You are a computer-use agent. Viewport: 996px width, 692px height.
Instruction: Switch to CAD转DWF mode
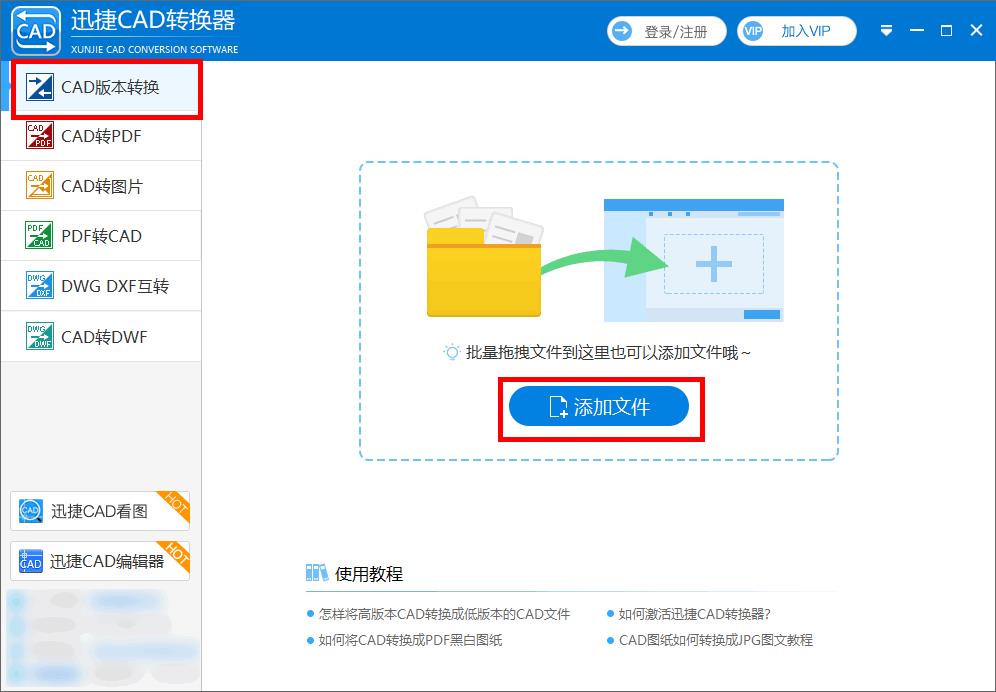tap(101, 336)
